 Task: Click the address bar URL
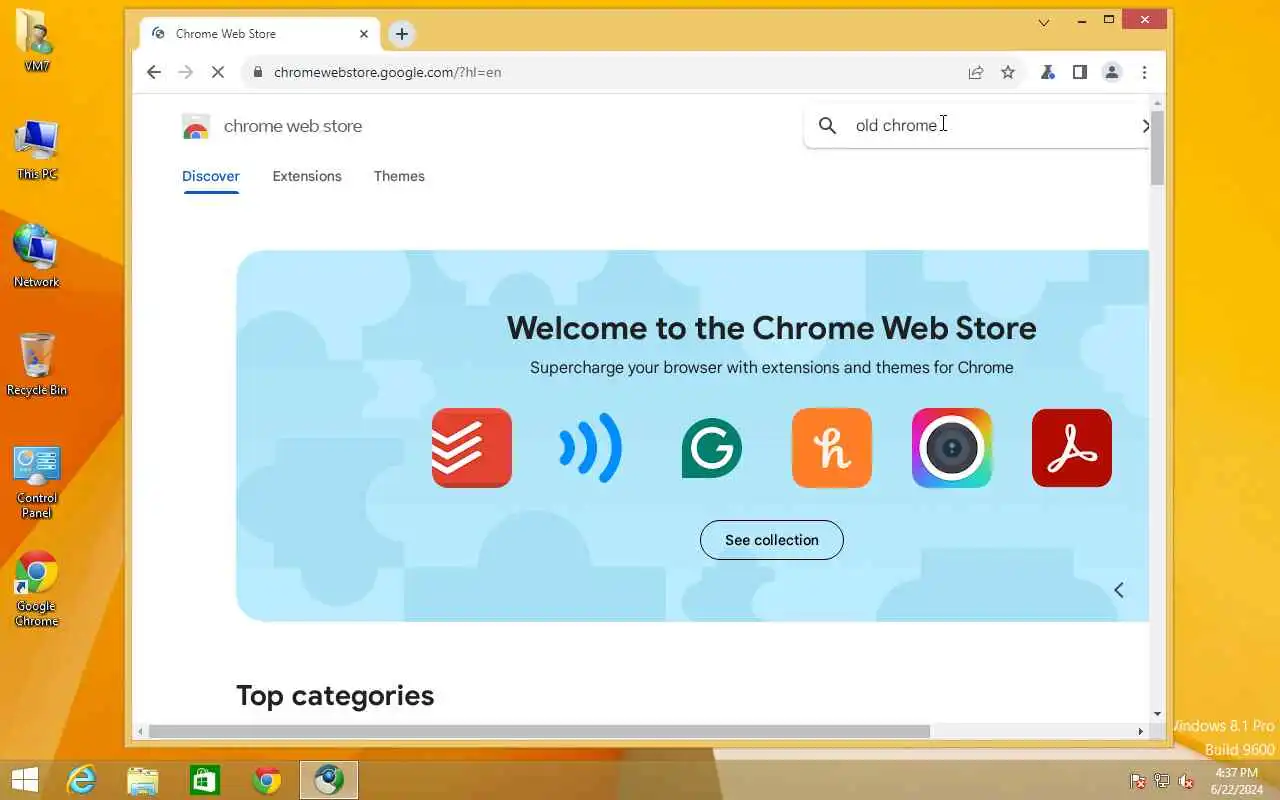coord(388,72)
